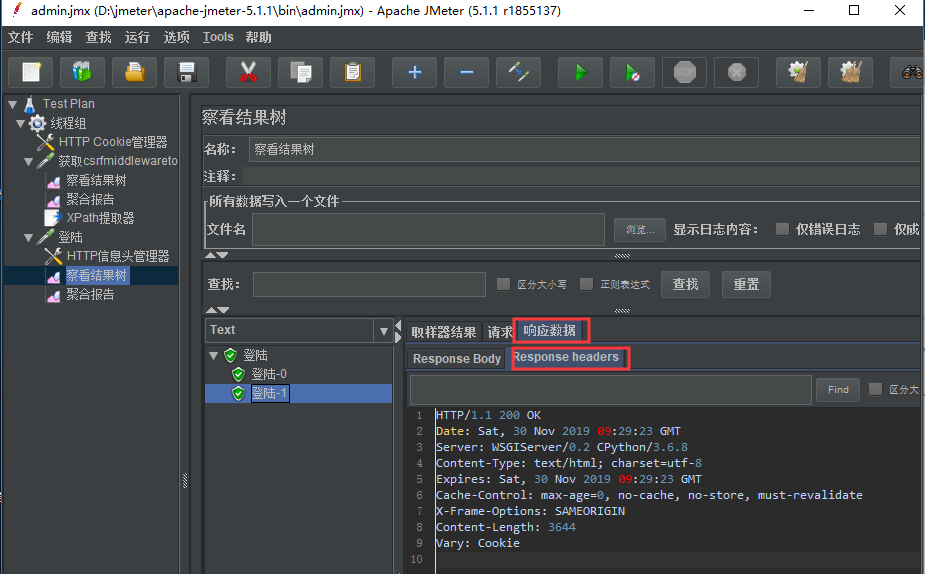
Task: Click the Stop icon in toolbar
Action: coord(684,73)
